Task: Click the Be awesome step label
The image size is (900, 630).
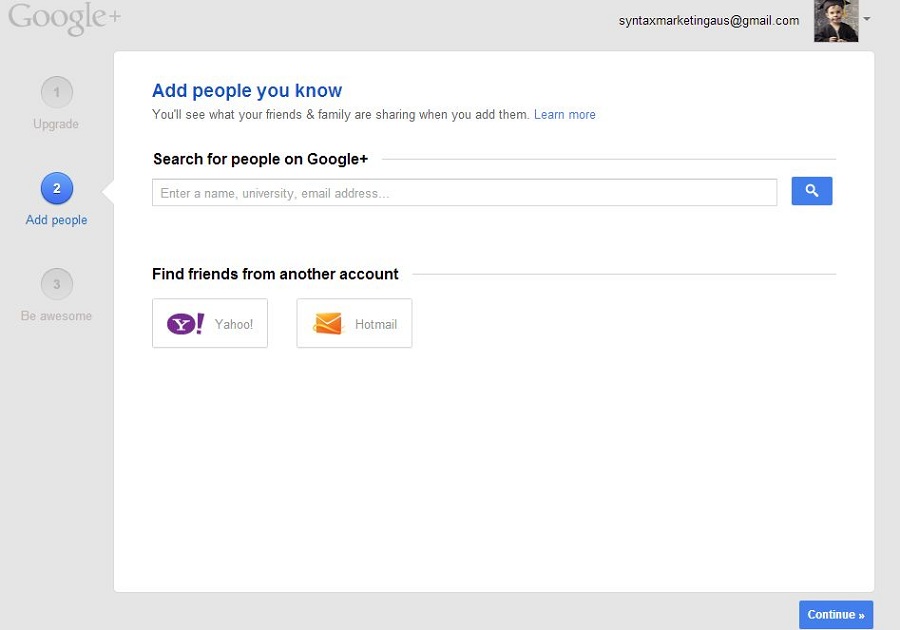Action: [x=56, y=316]
